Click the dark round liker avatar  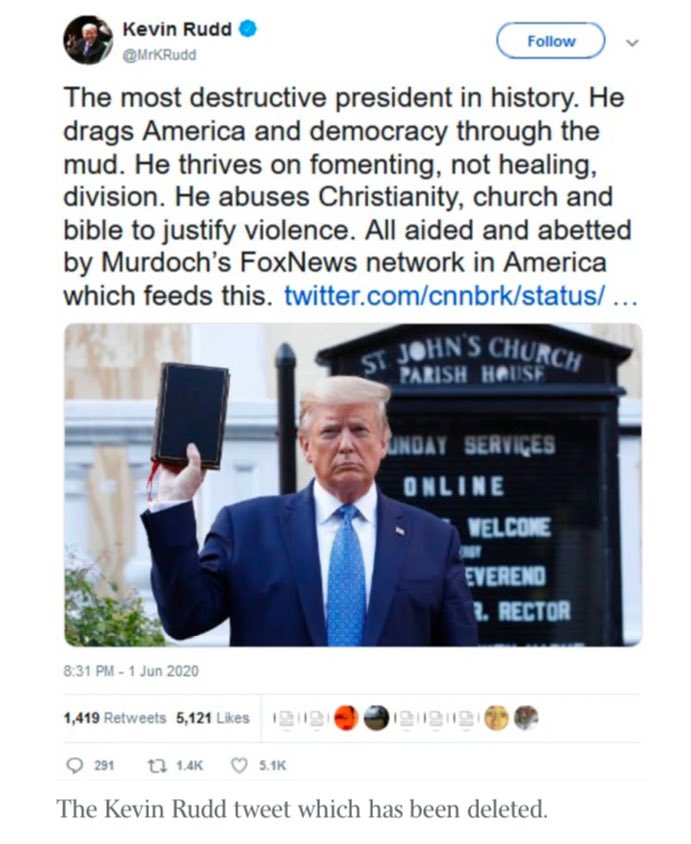pos(375,718)
